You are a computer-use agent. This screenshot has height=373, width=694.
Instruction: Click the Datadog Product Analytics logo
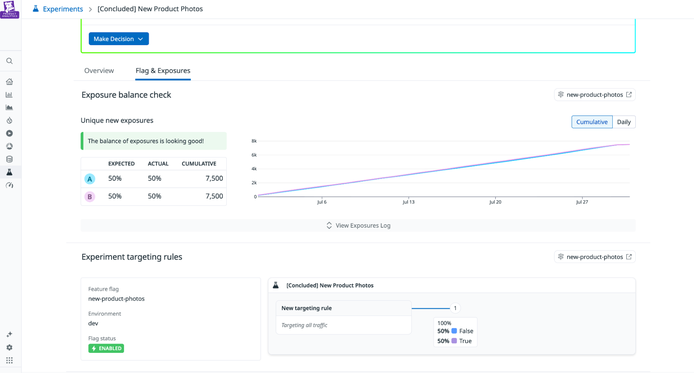tap(10, 9)
